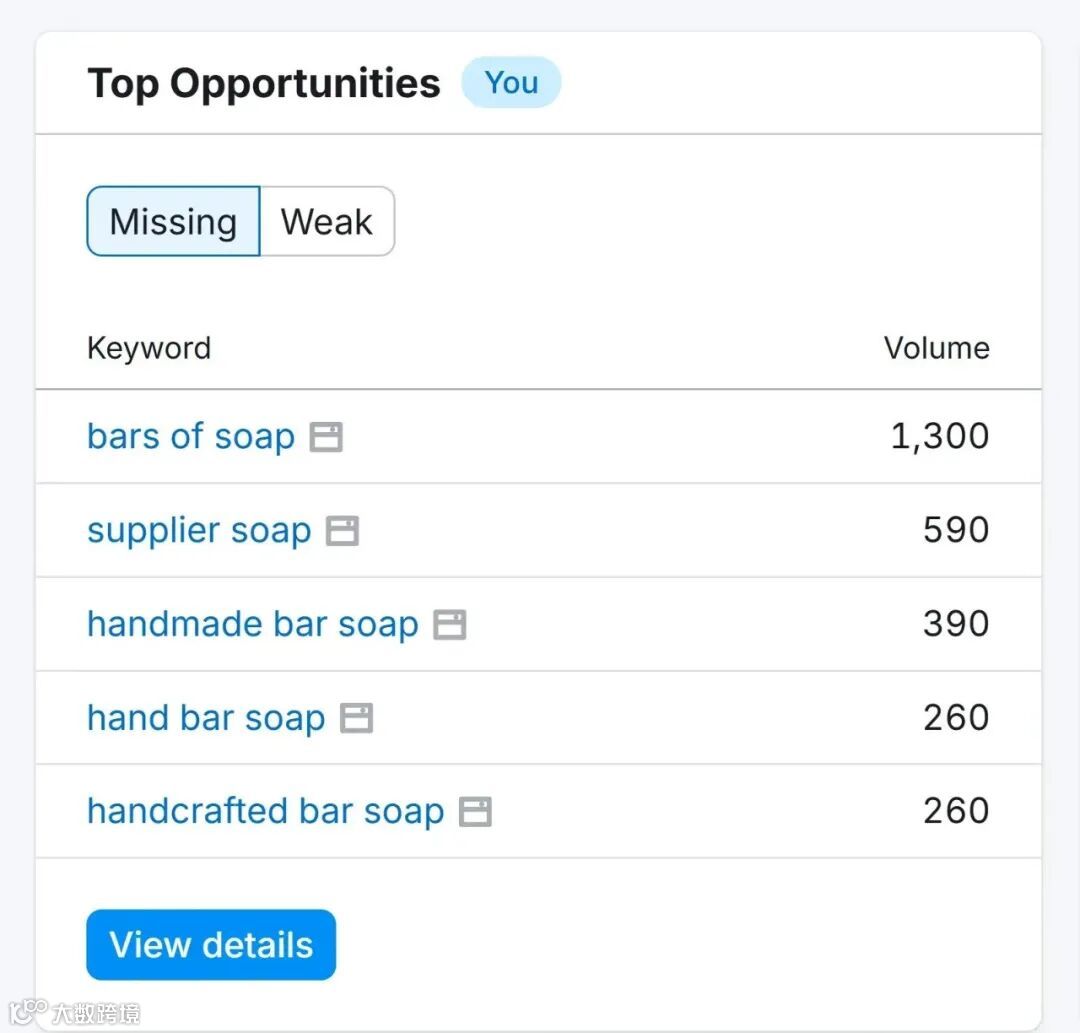Click SERP icon beside handcrafted bar soap
This screenshot has width=1080, height=1033.
pyautogui.click(x=475, y=812)
